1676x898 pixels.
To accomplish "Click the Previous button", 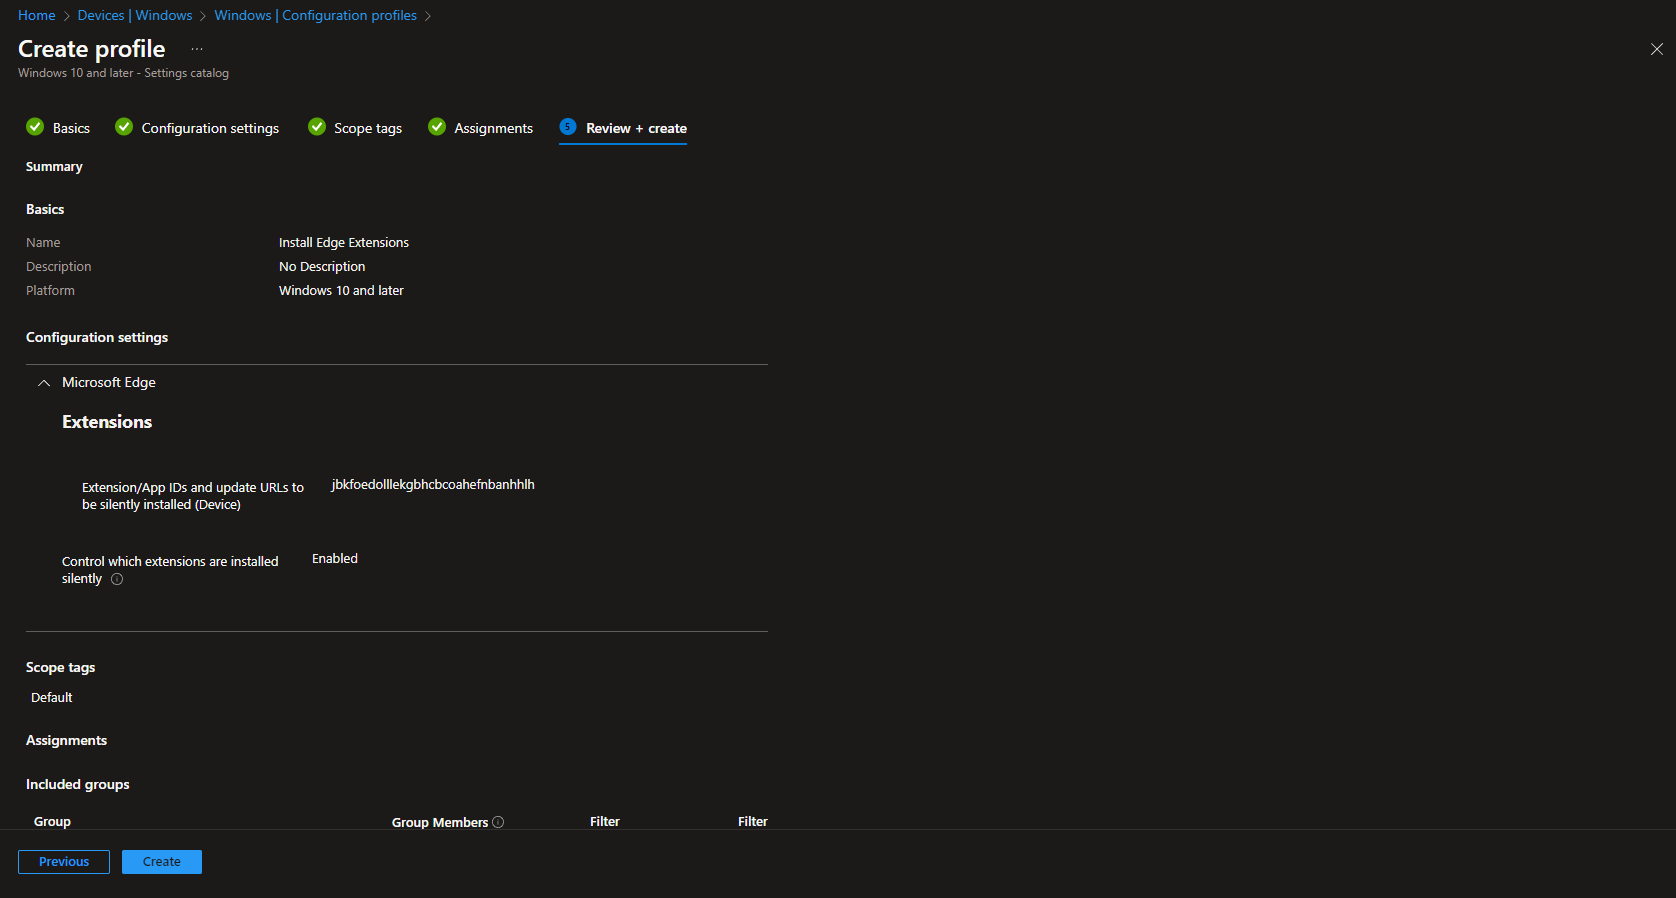I will [x=64, y=862].
